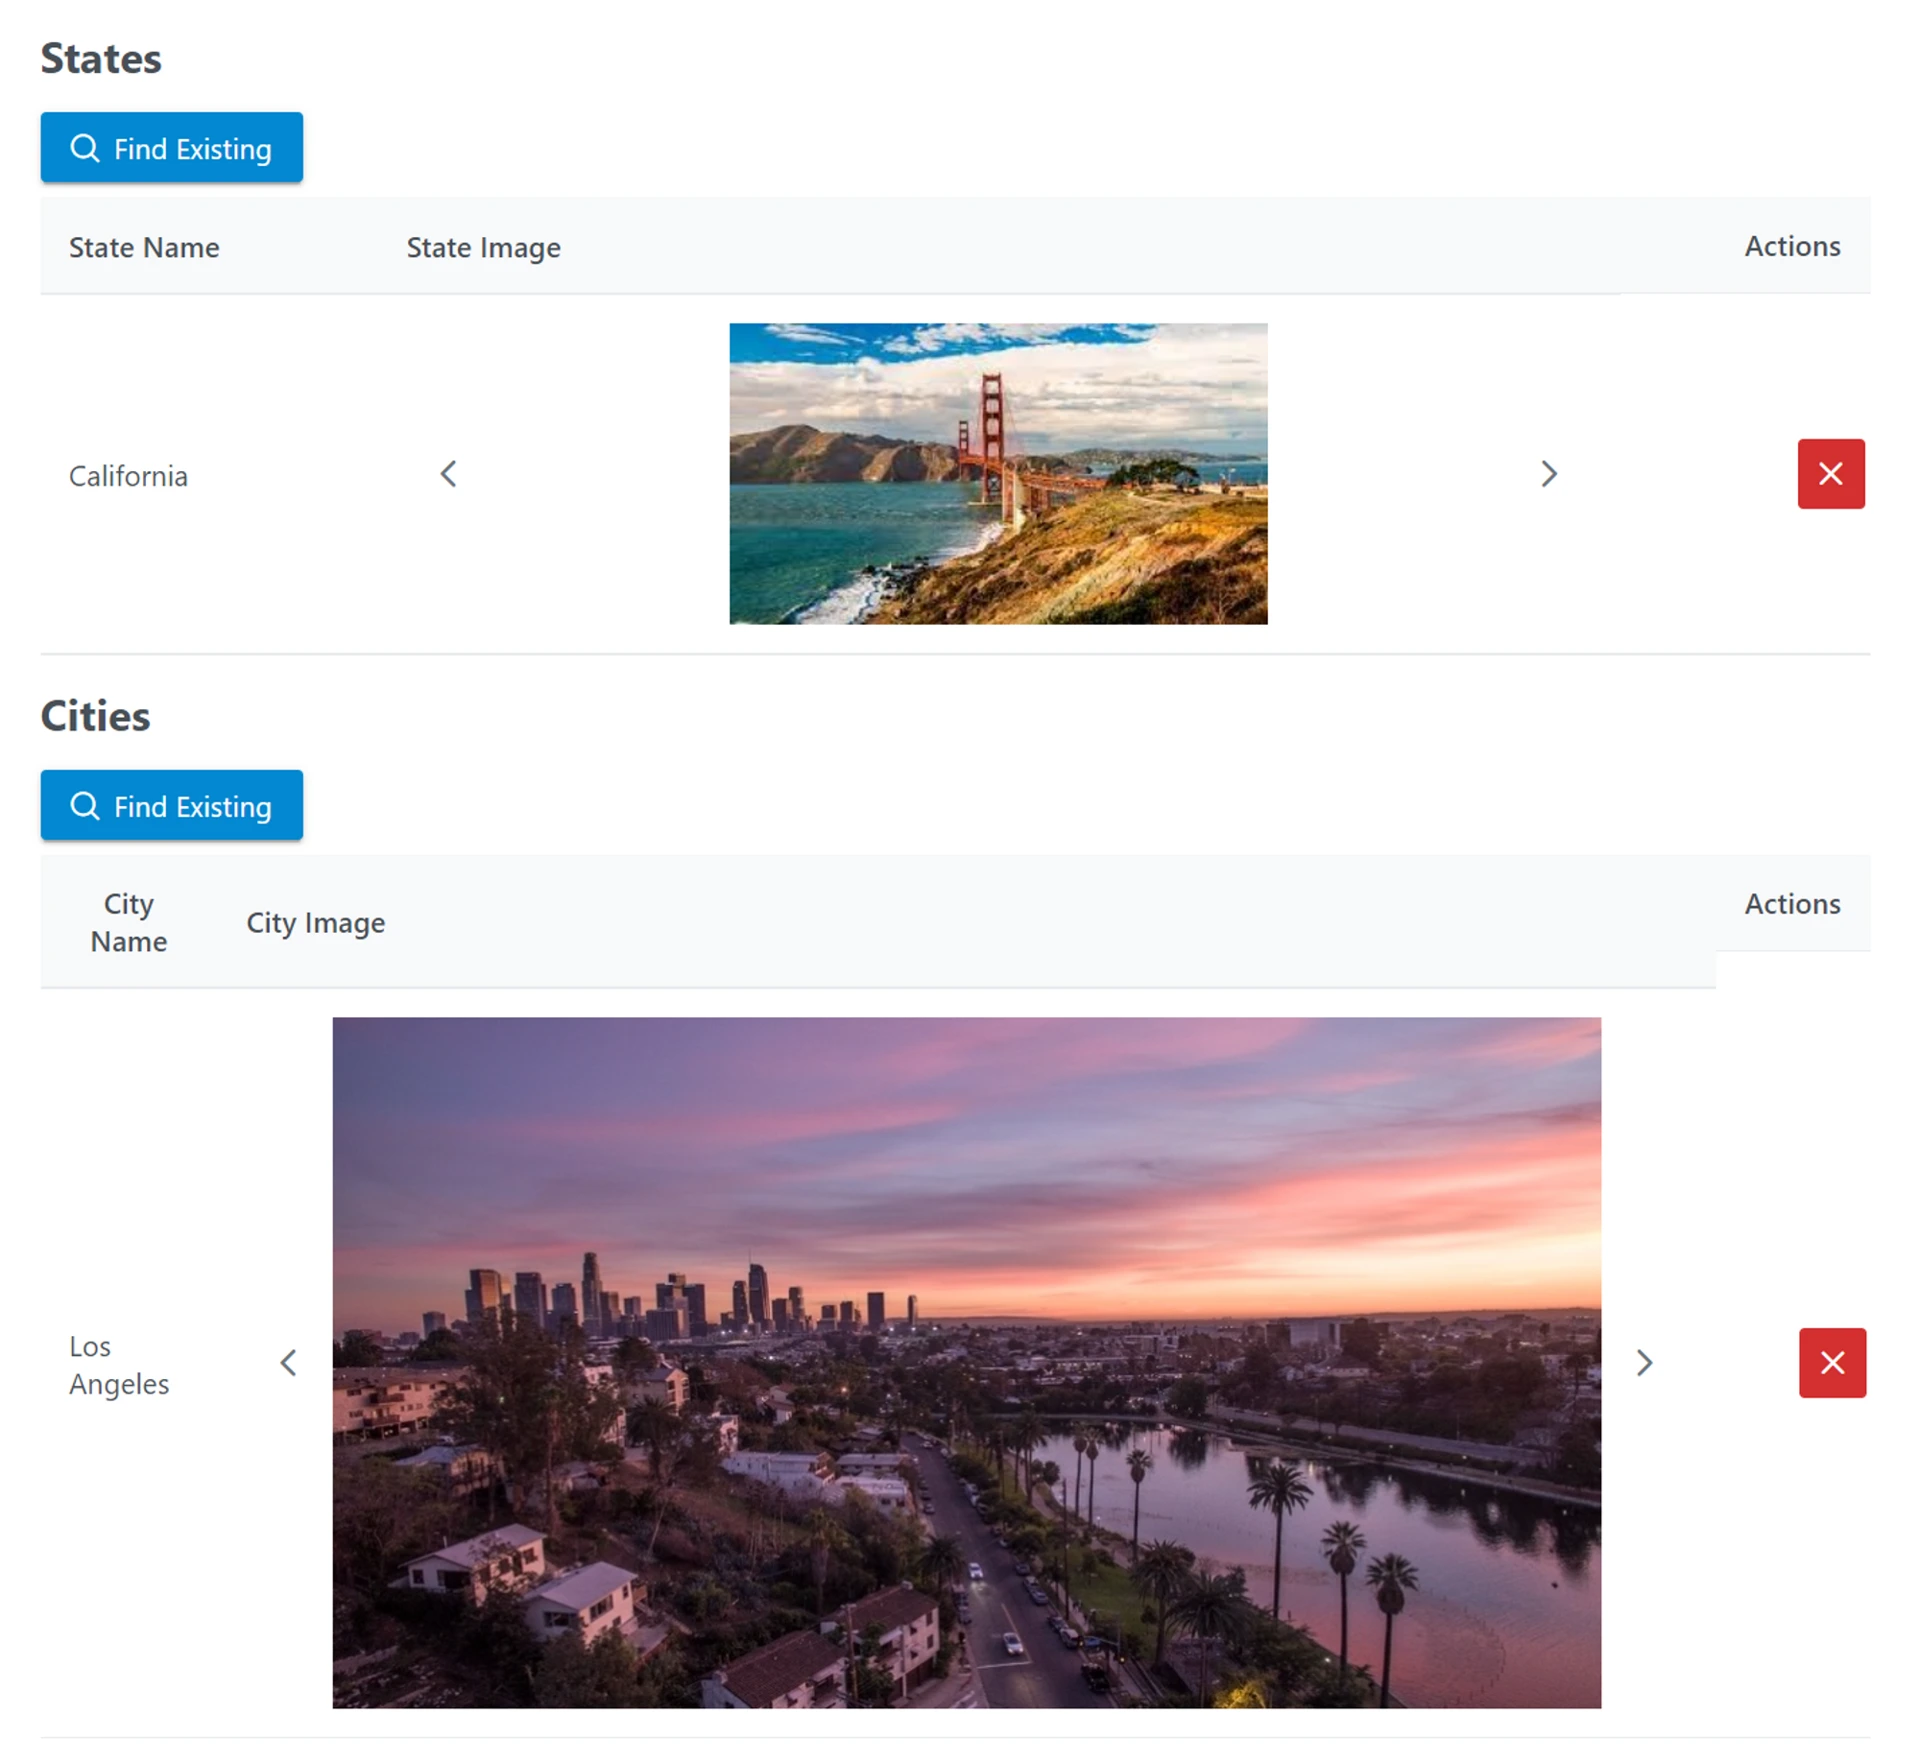Show previous California state image

[x=448, y=474]
